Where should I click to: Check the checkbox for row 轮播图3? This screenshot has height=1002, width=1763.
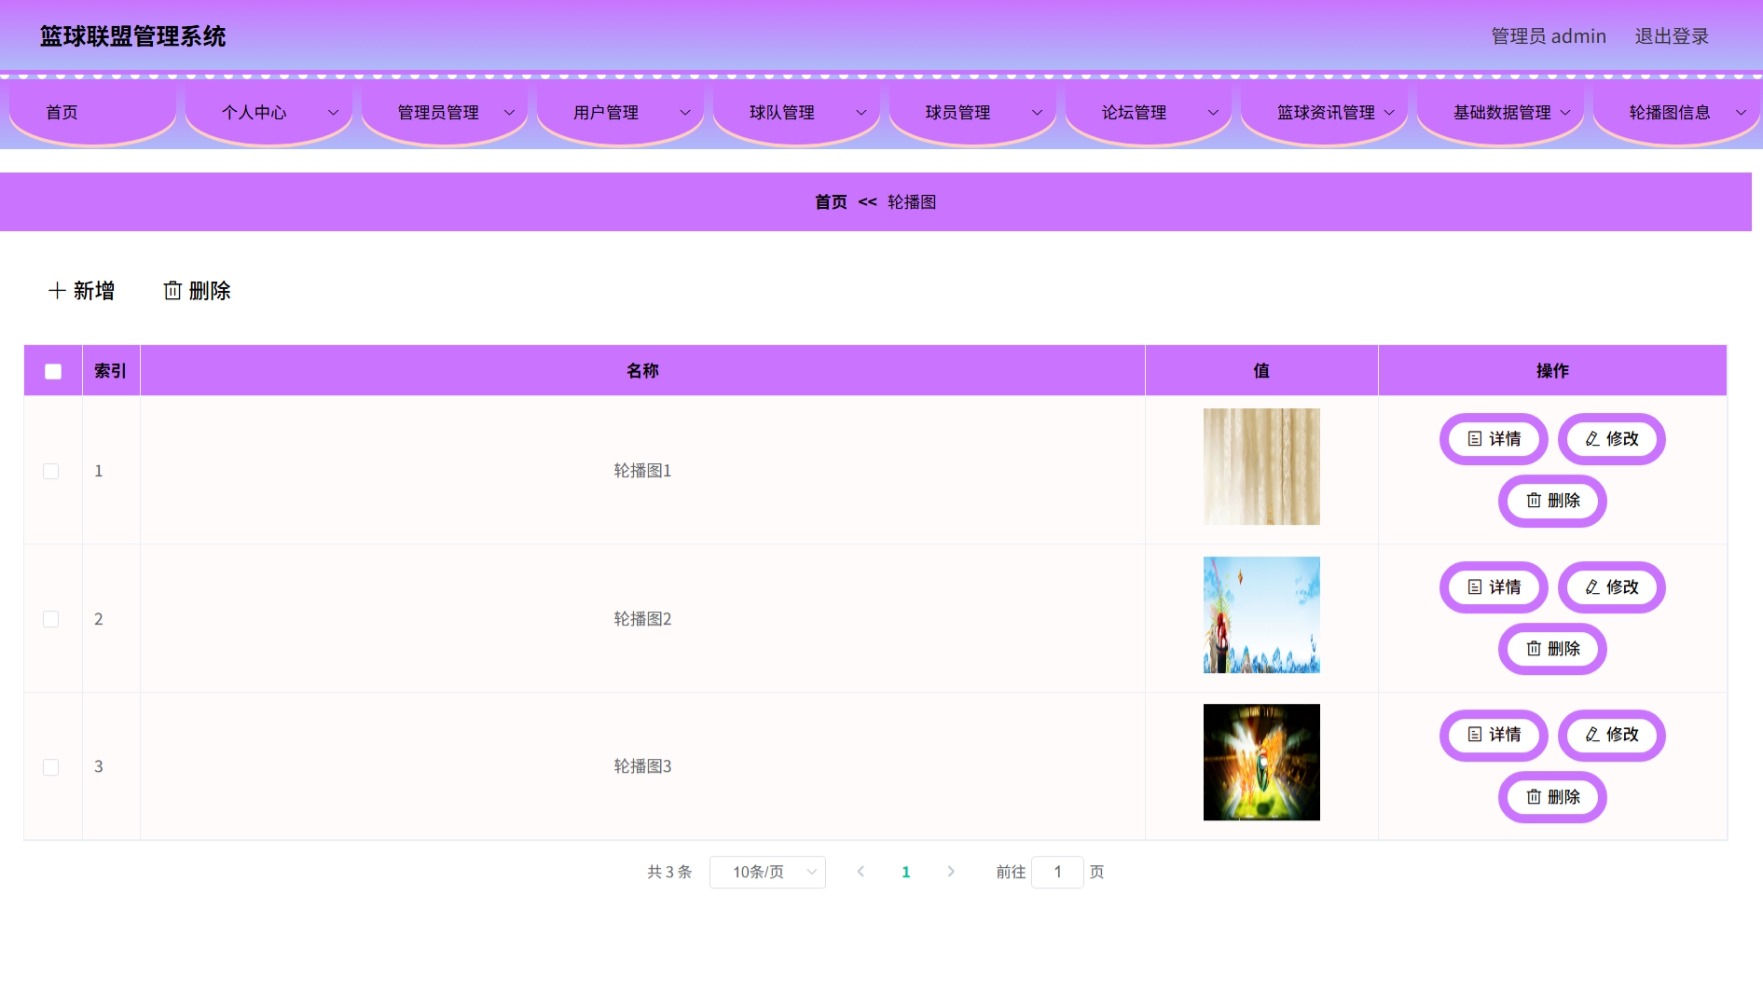point(51,767)
